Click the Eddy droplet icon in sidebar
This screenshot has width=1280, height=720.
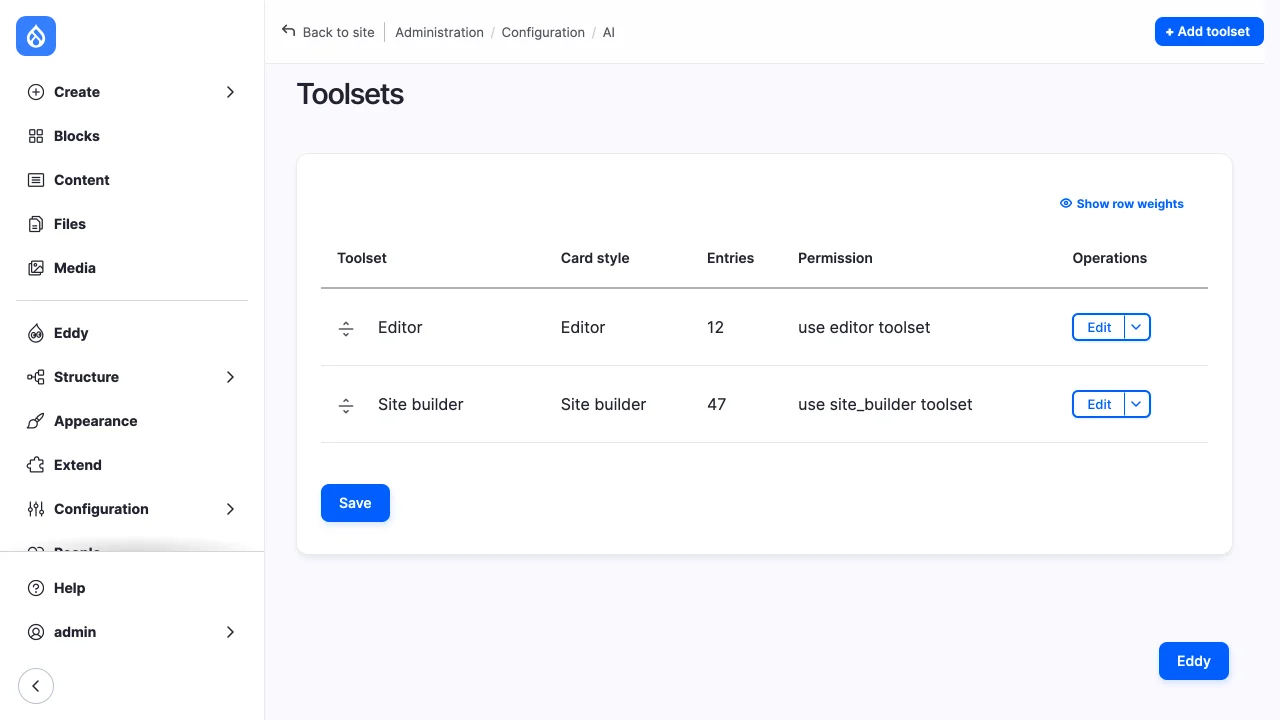[36, 333]
